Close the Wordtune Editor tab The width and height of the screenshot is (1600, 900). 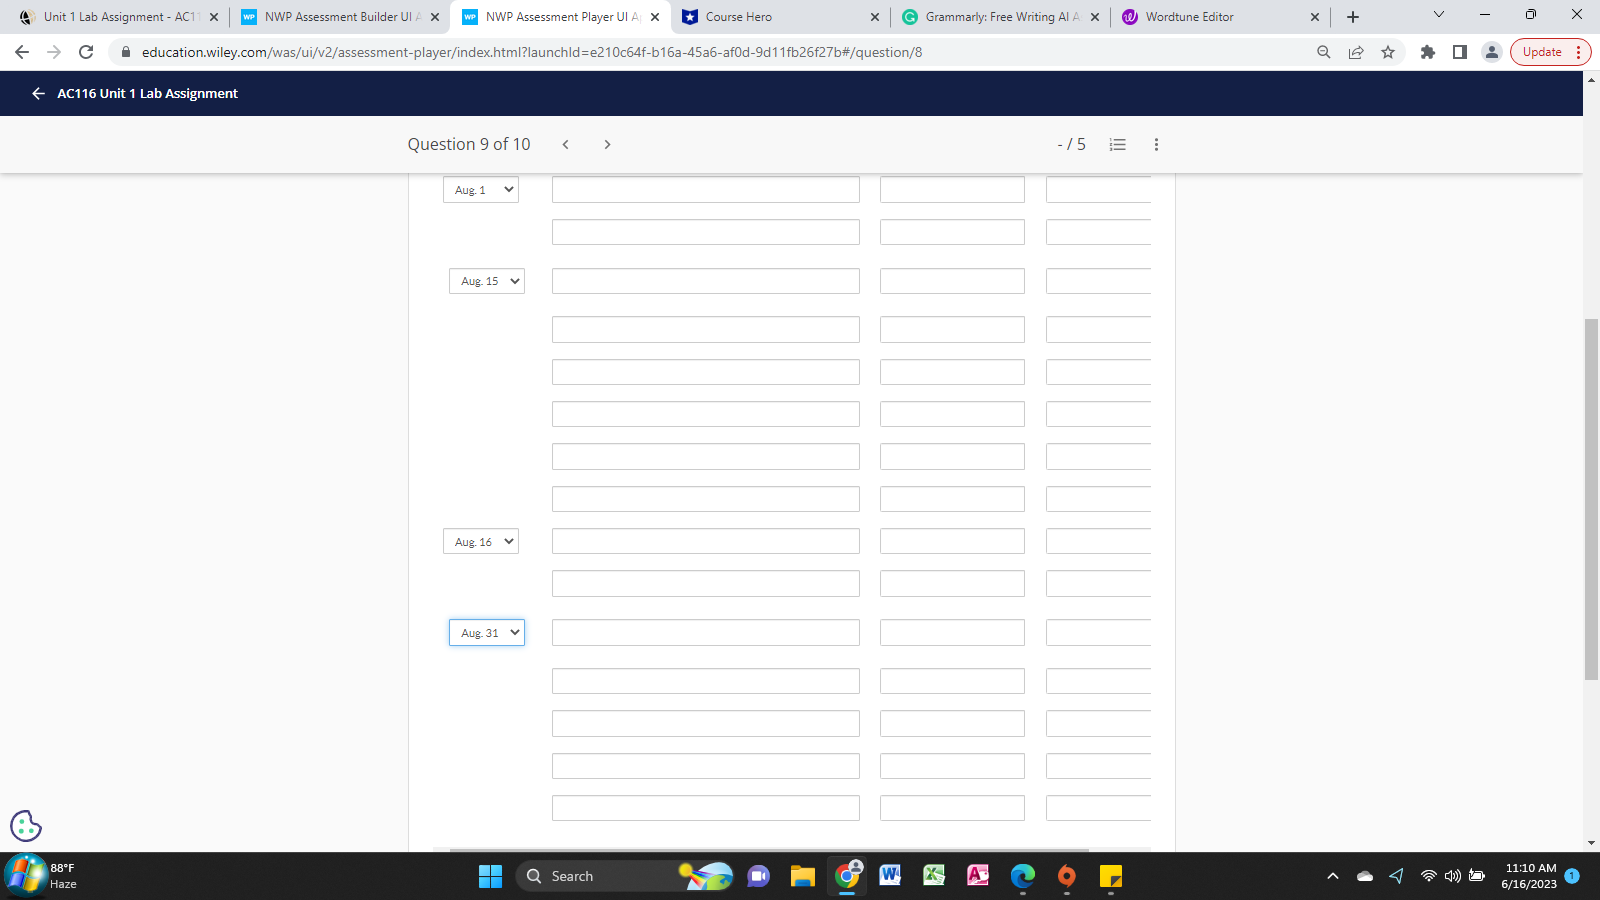coord(1315,17)
